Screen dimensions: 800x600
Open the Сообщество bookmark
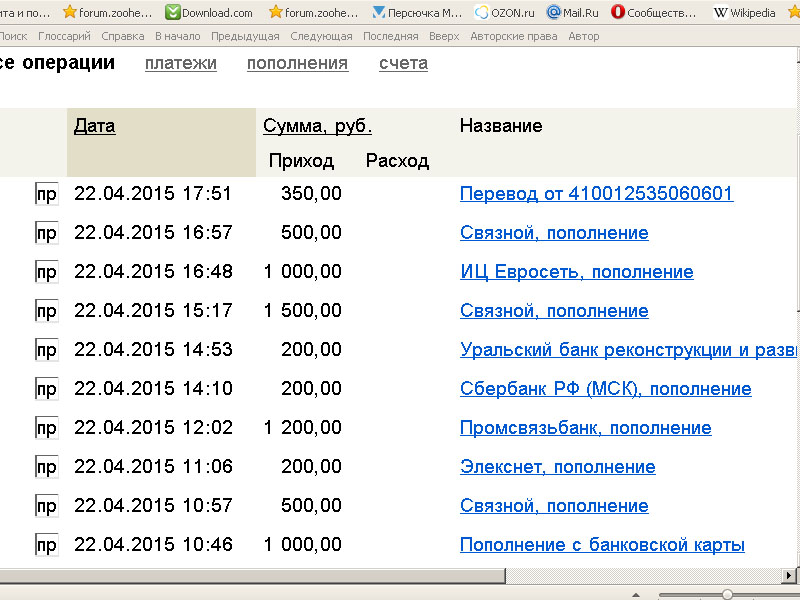pyautogui.click(x=654, y=13)
